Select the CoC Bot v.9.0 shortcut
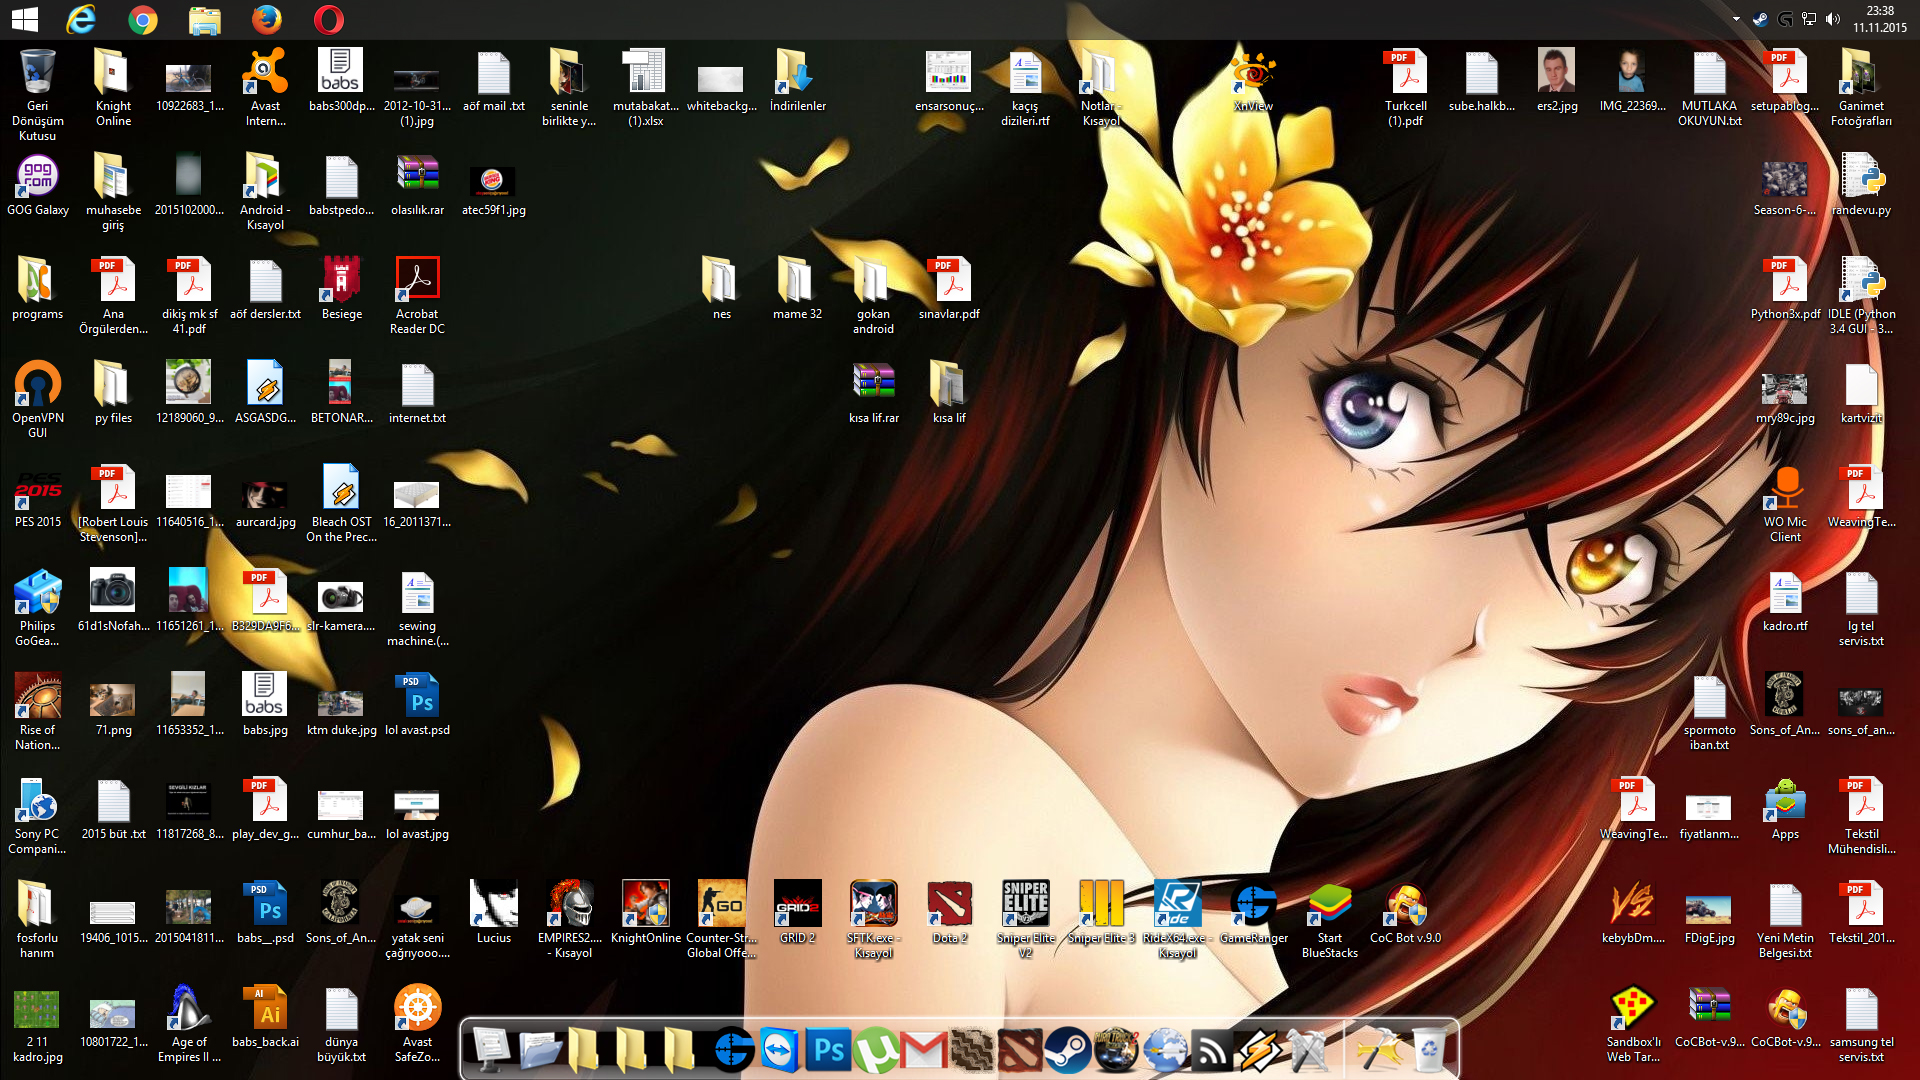 click(x=1406, y=913)
